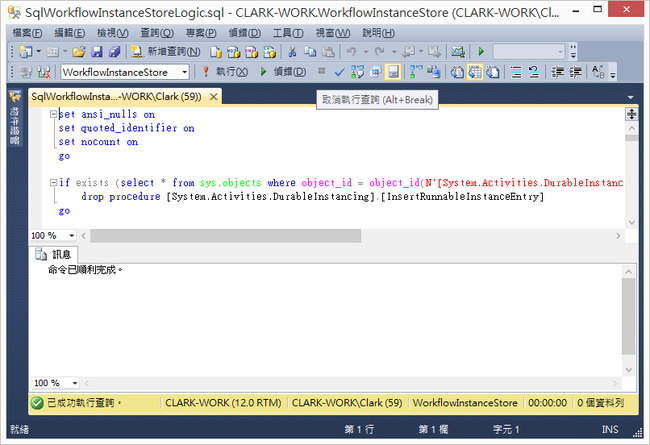This screenshot has width=650, height=445.
Task: Open the empty solution configurations combo box
Action: tap(529, 52)
